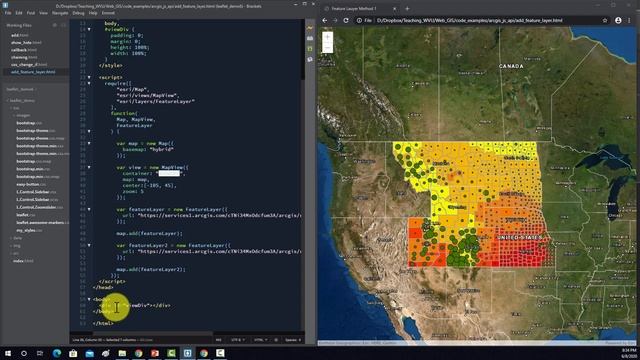The width and height of the screenshot is (640, 360).
Task: Collapse the body tag fold arrow
Action: [89, 299]
